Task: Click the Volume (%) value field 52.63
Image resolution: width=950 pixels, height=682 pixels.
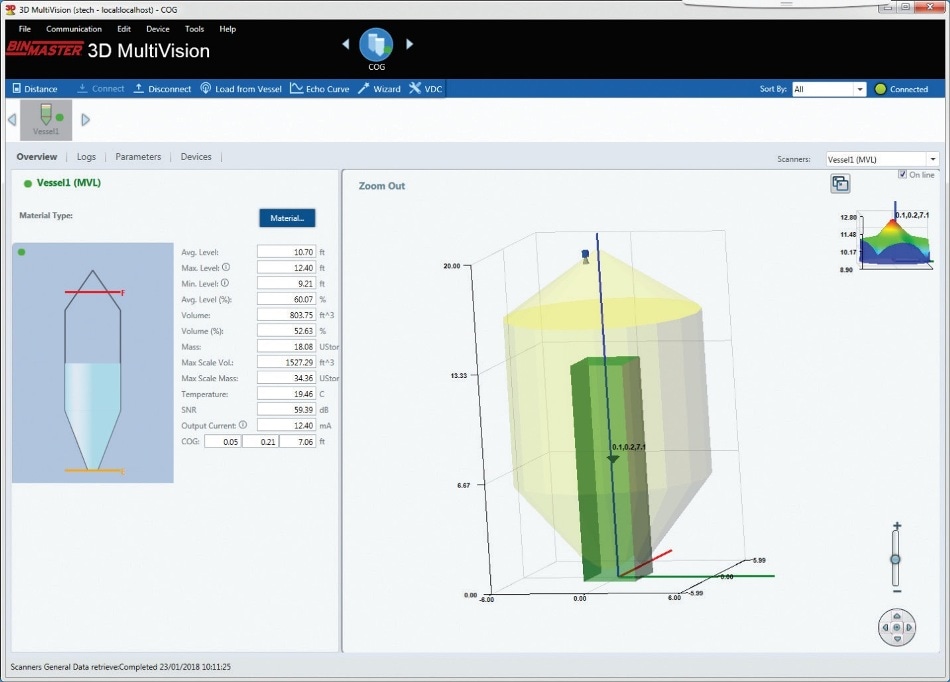Action: (x=287, y=331)
